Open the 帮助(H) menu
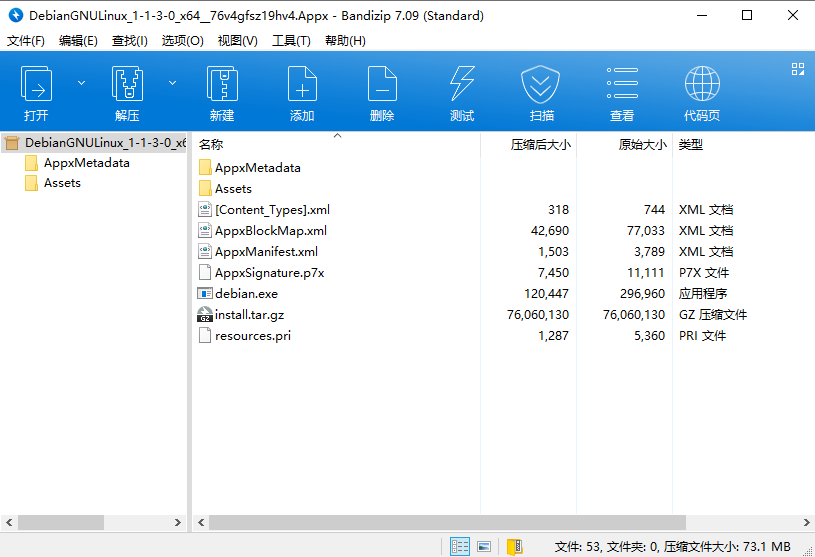The width and height of the screenshot is (815, 557). (x=345, y=41)
